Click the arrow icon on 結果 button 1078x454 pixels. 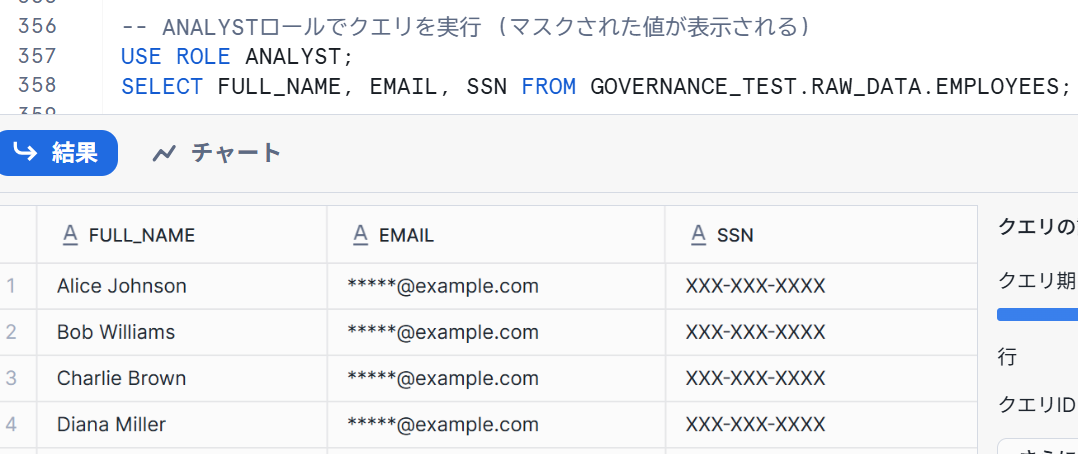[x=25, y=152]
